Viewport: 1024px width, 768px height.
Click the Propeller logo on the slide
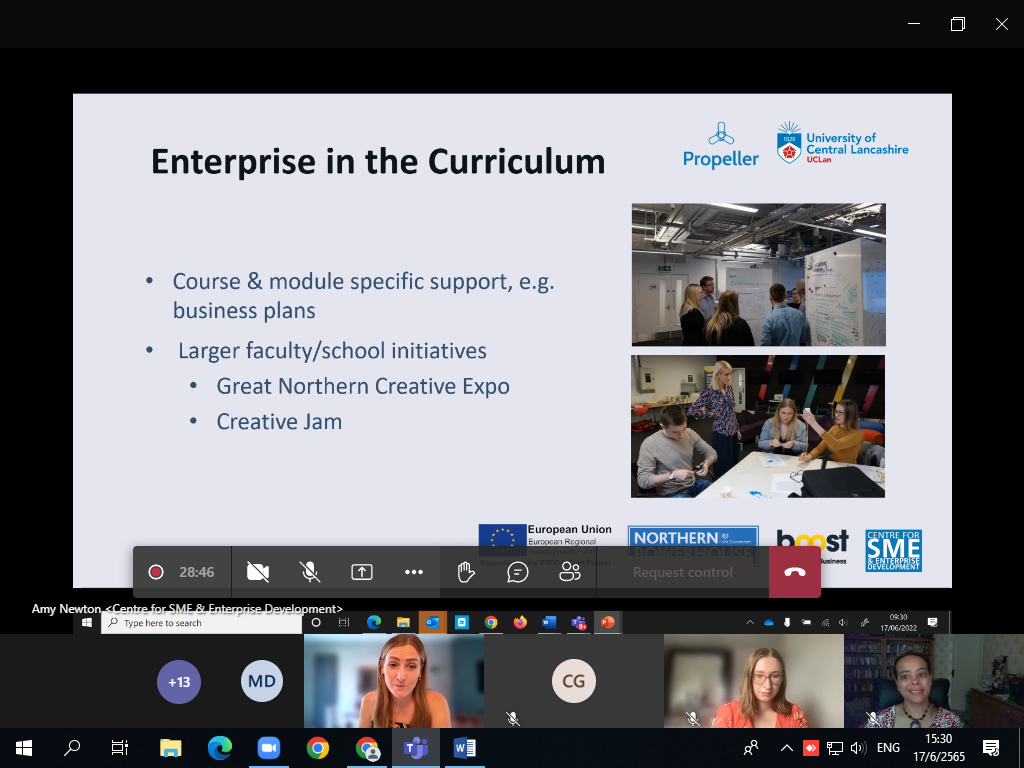[721, 146]
